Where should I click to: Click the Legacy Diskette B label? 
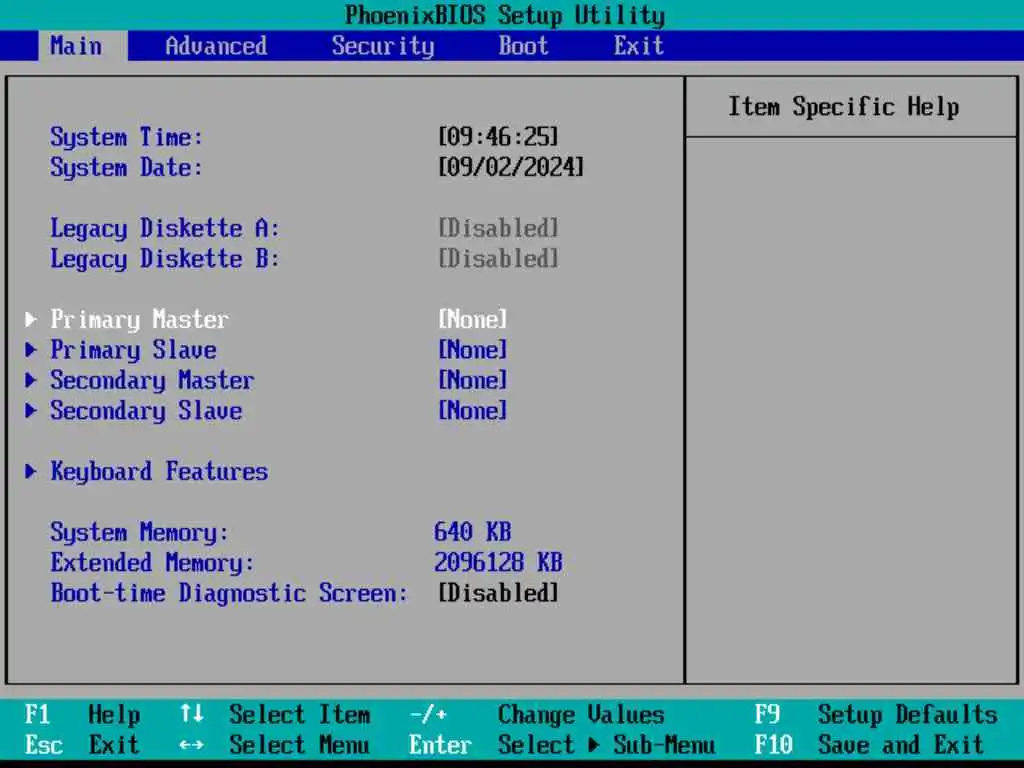click(165, 259)
